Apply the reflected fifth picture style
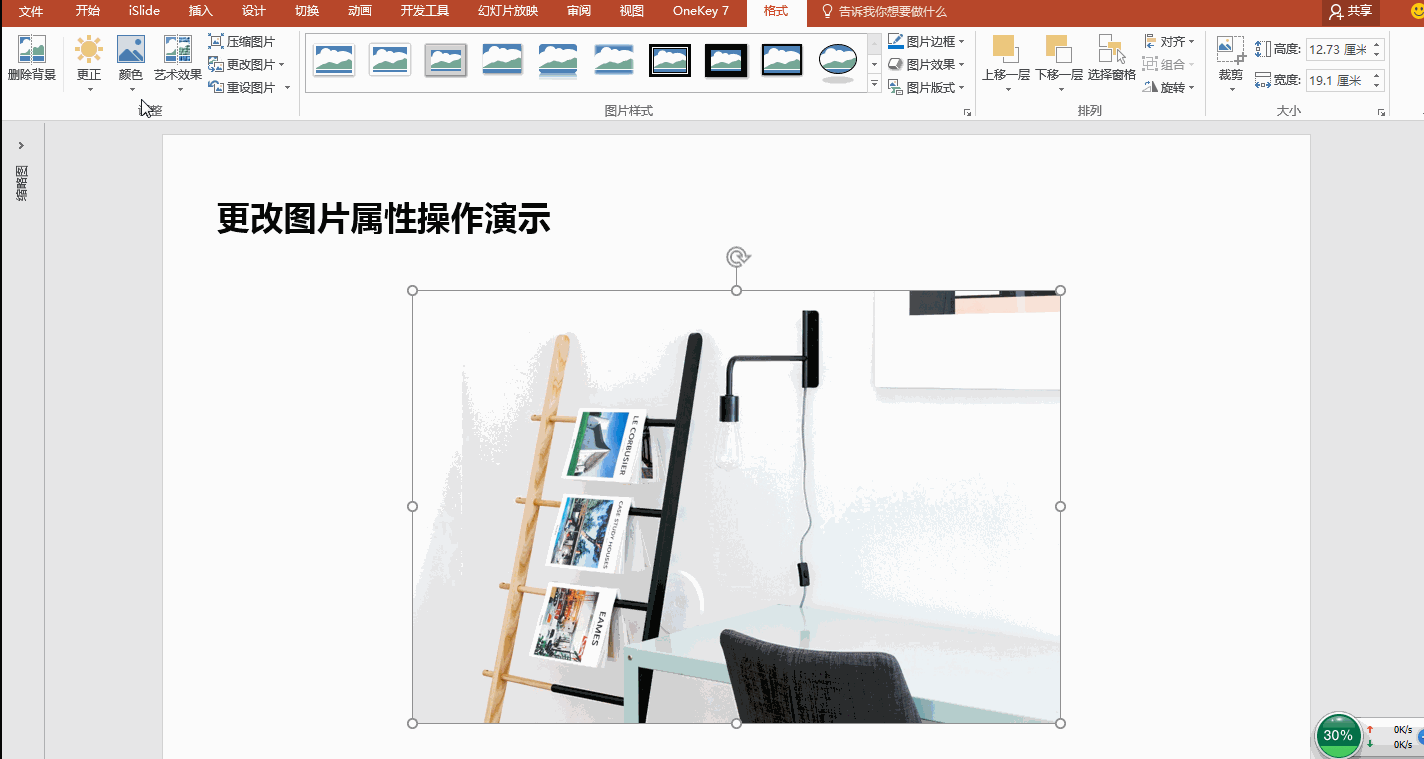This screenshot has height=759, width=1424. point(558,60)
